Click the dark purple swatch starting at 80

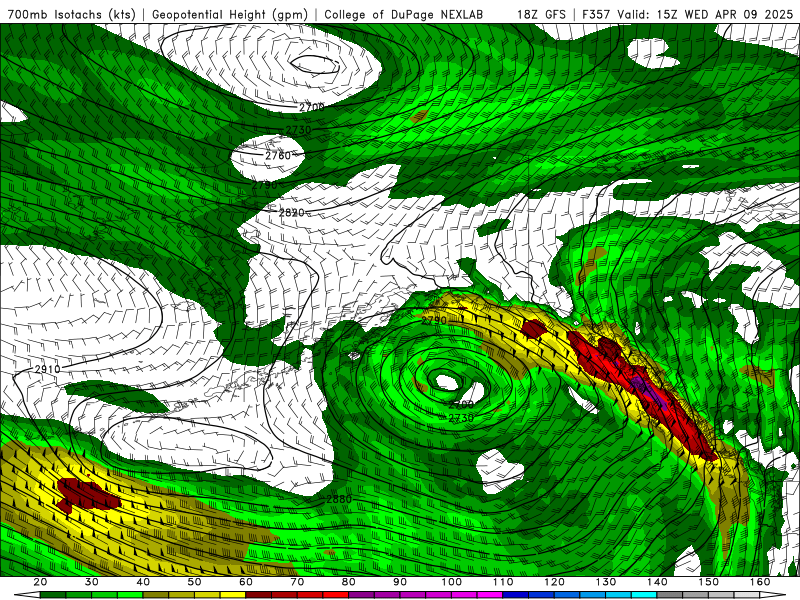361,595
